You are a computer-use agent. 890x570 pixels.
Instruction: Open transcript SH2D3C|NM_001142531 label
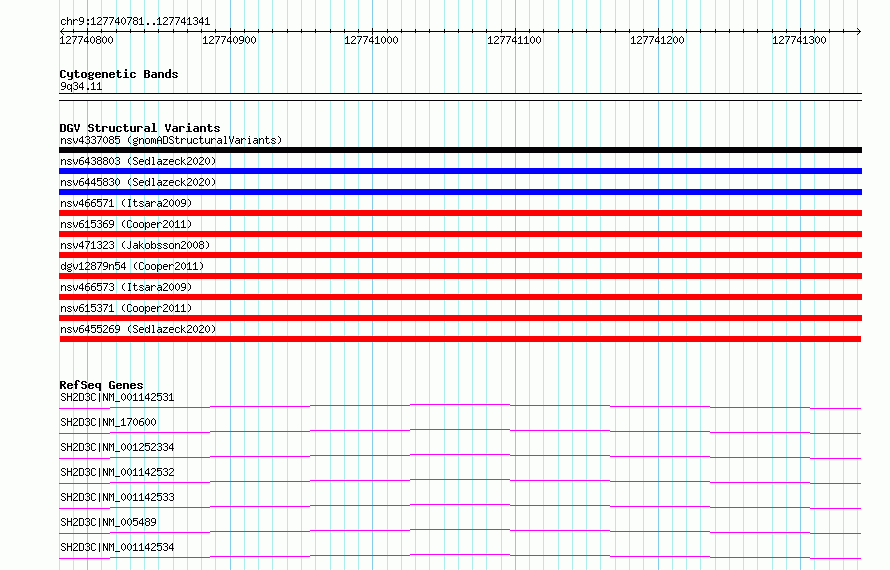click(117, 397)
